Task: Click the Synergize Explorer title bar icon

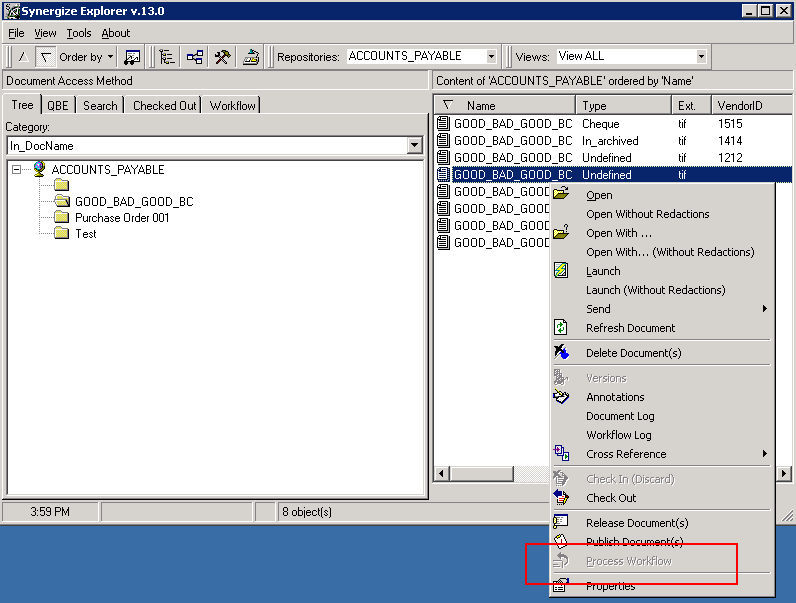Action: 12,11
